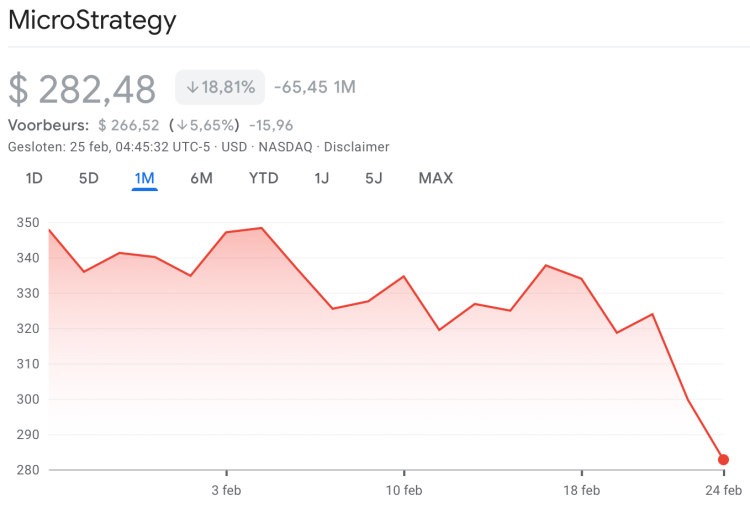Image resolution: width=750 pixels, height=507 pixels.
Task: Click the active 1M range tab
Action: point(145,178)
